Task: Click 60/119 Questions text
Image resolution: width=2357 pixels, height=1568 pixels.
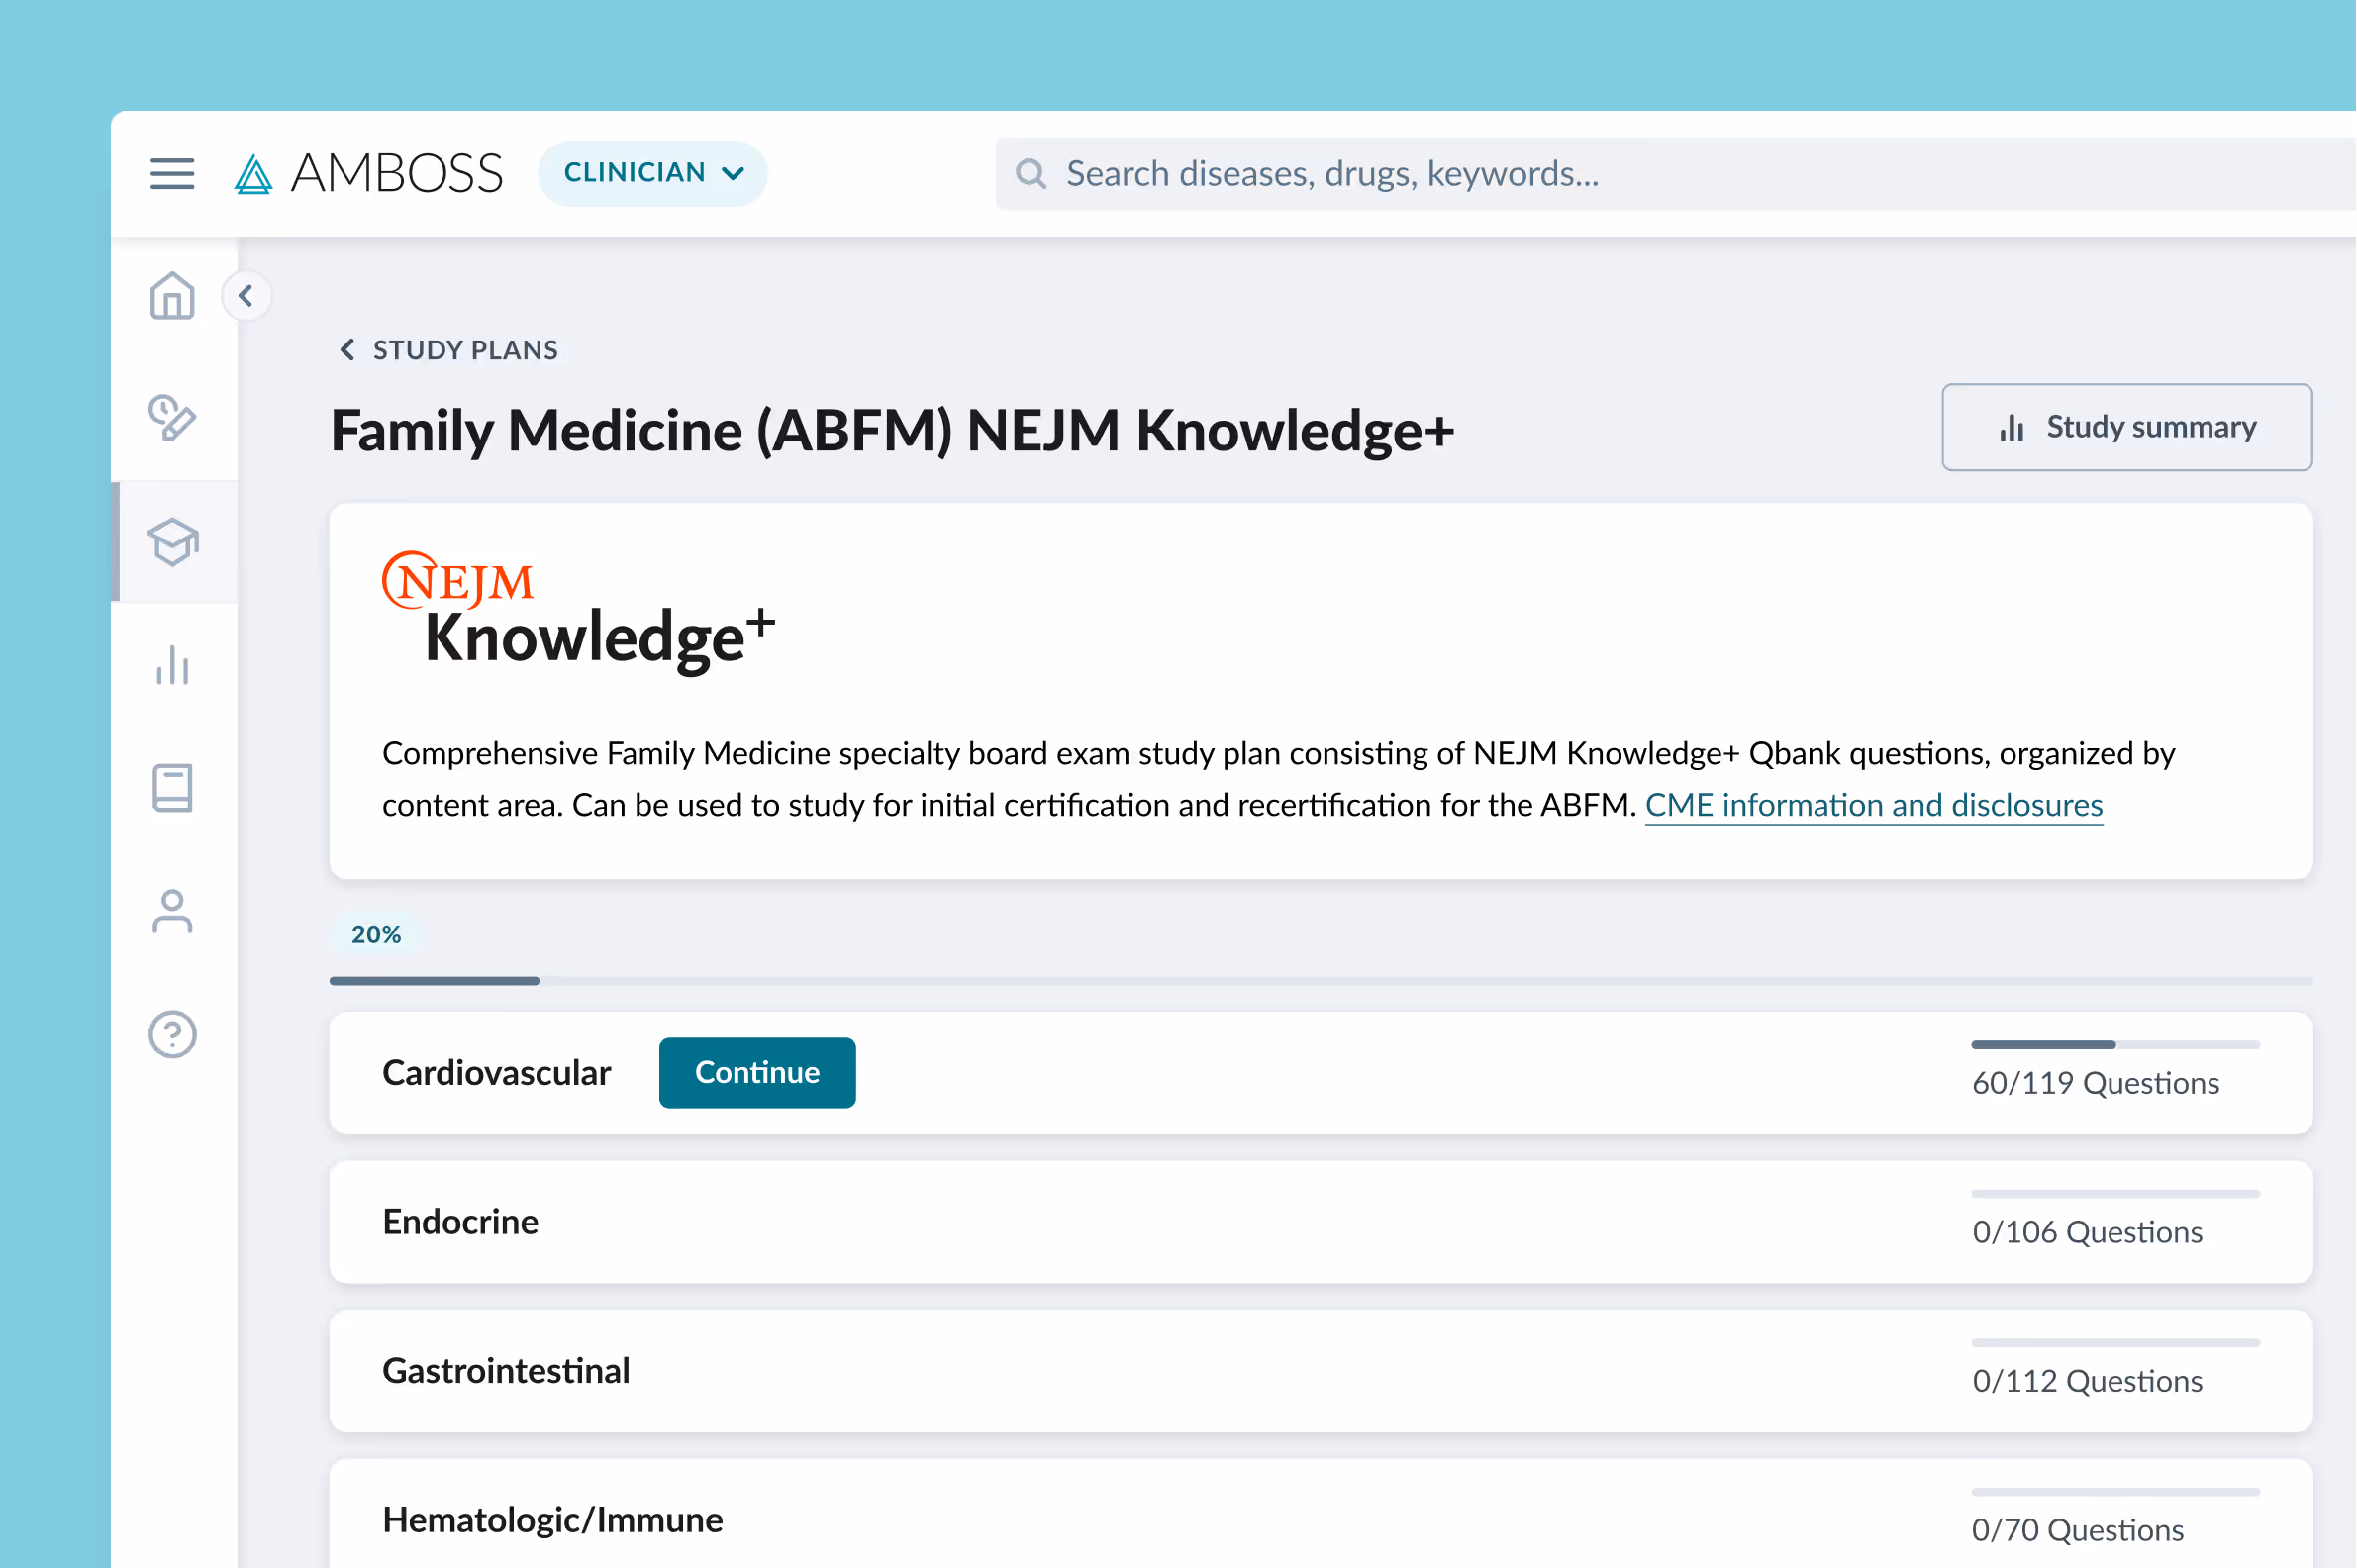Action: click(2095, 1083)
